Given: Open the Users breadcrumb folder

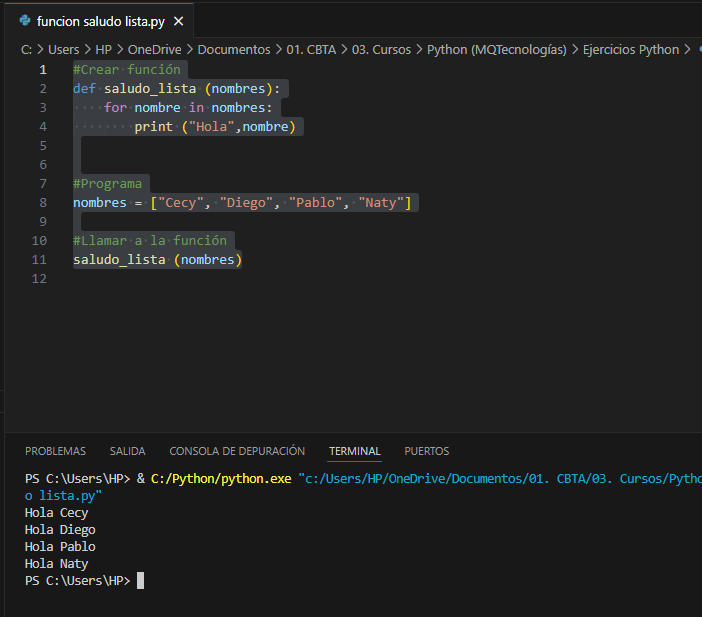Looking at the screenshot, I should click(63, 49).
